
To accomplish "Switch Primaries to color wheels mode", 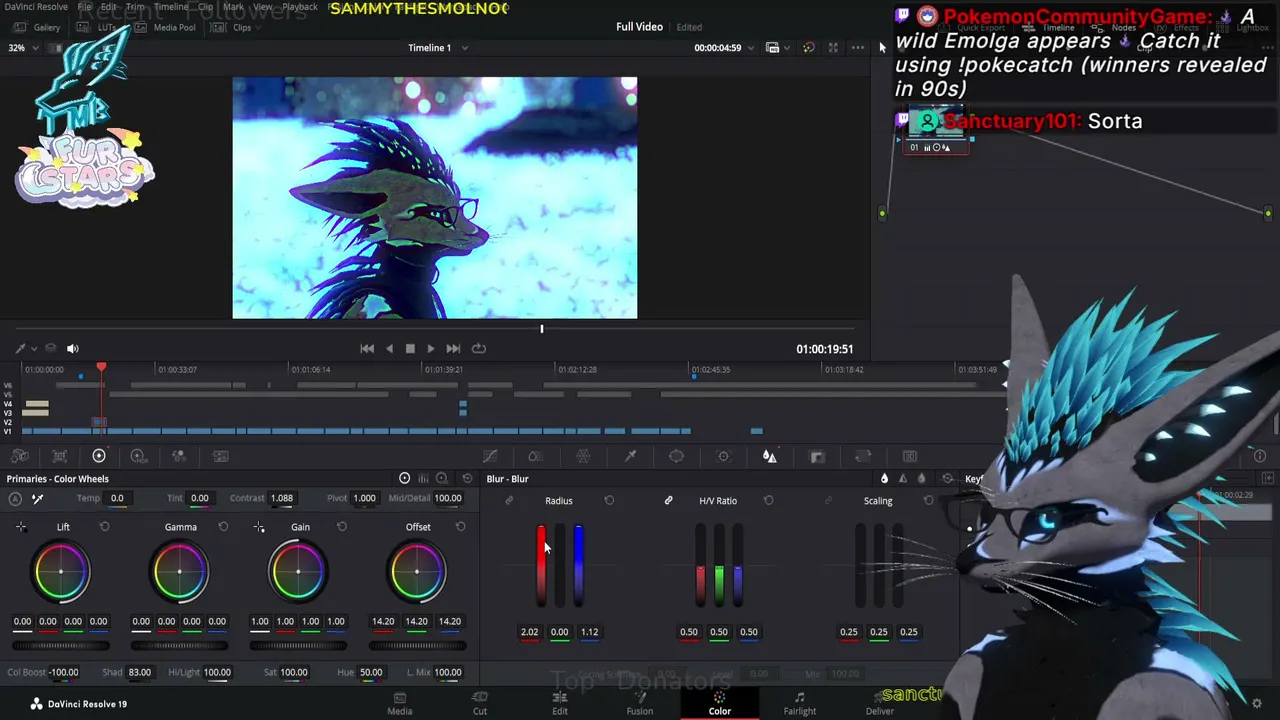I will point(405,479).
